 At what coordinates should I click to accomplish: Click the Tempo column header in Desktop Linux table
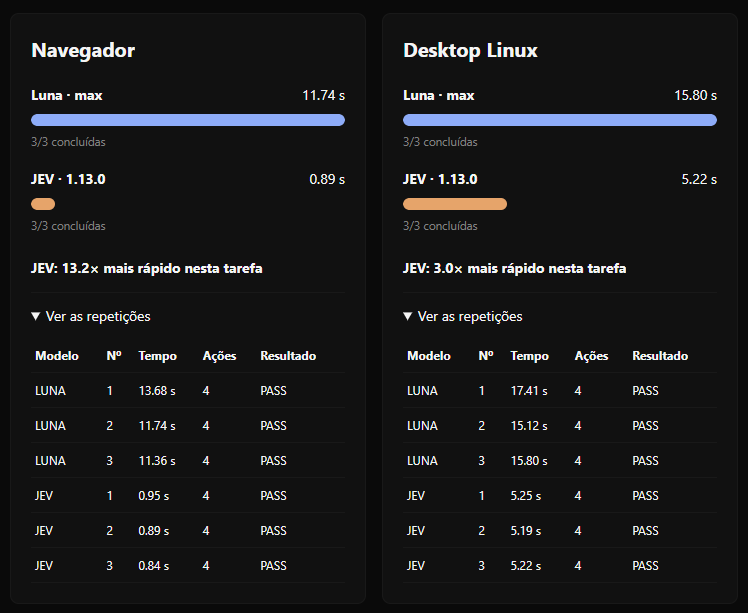click(530, 356)
